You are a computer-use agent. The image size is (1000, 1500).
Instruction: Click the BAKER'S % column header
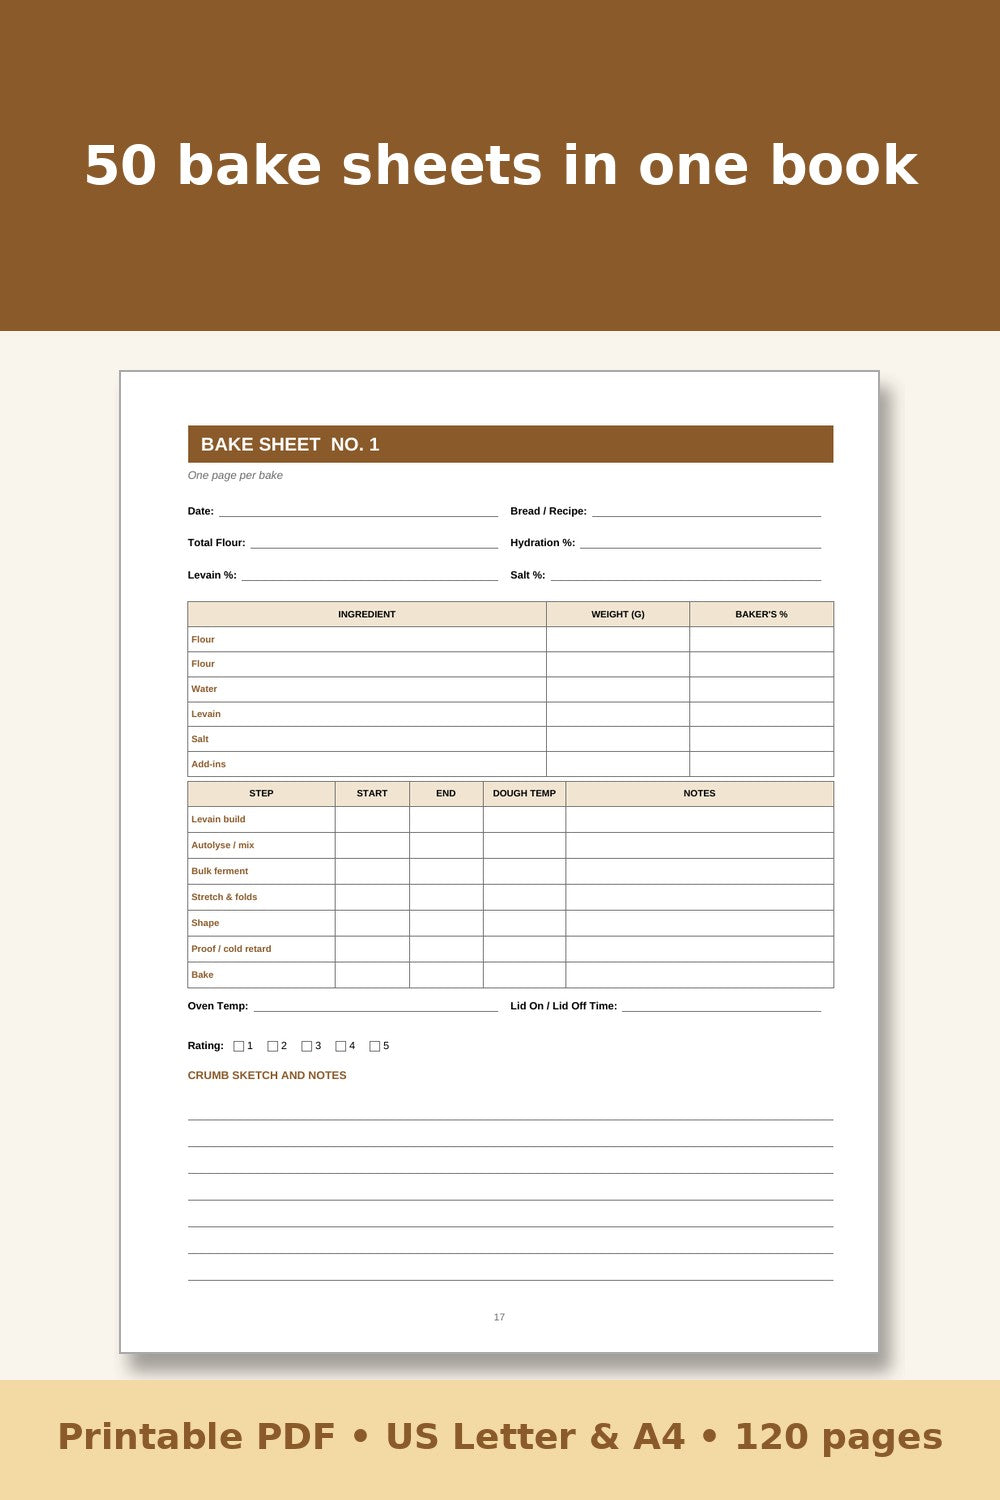(761, 614)
